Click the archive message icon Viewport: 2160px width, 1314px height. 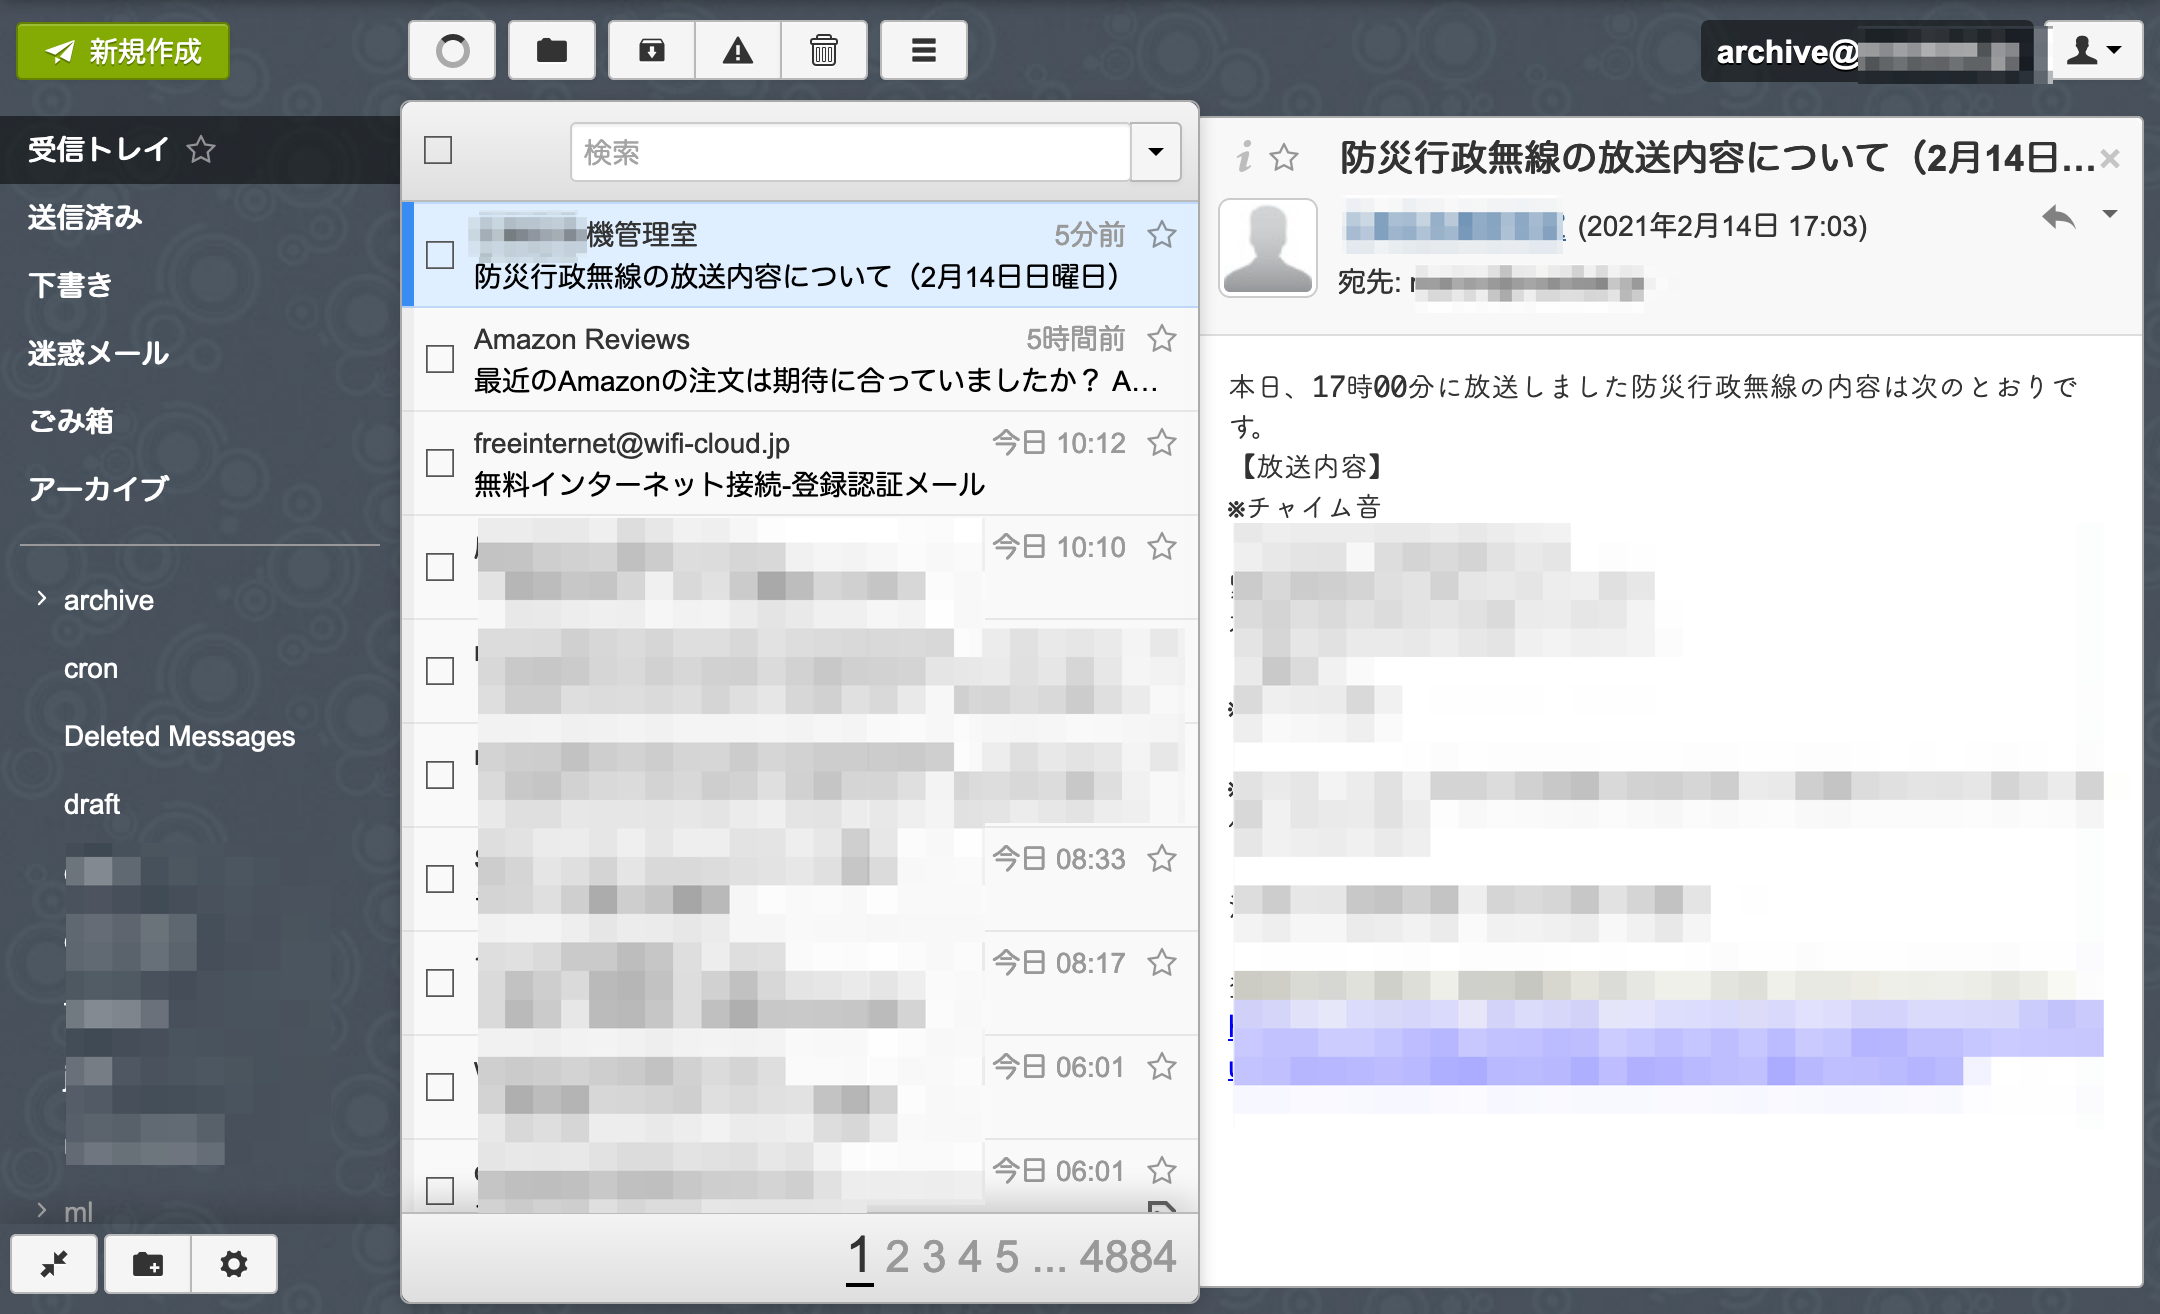pyautogui.click(x=652, y=50)
